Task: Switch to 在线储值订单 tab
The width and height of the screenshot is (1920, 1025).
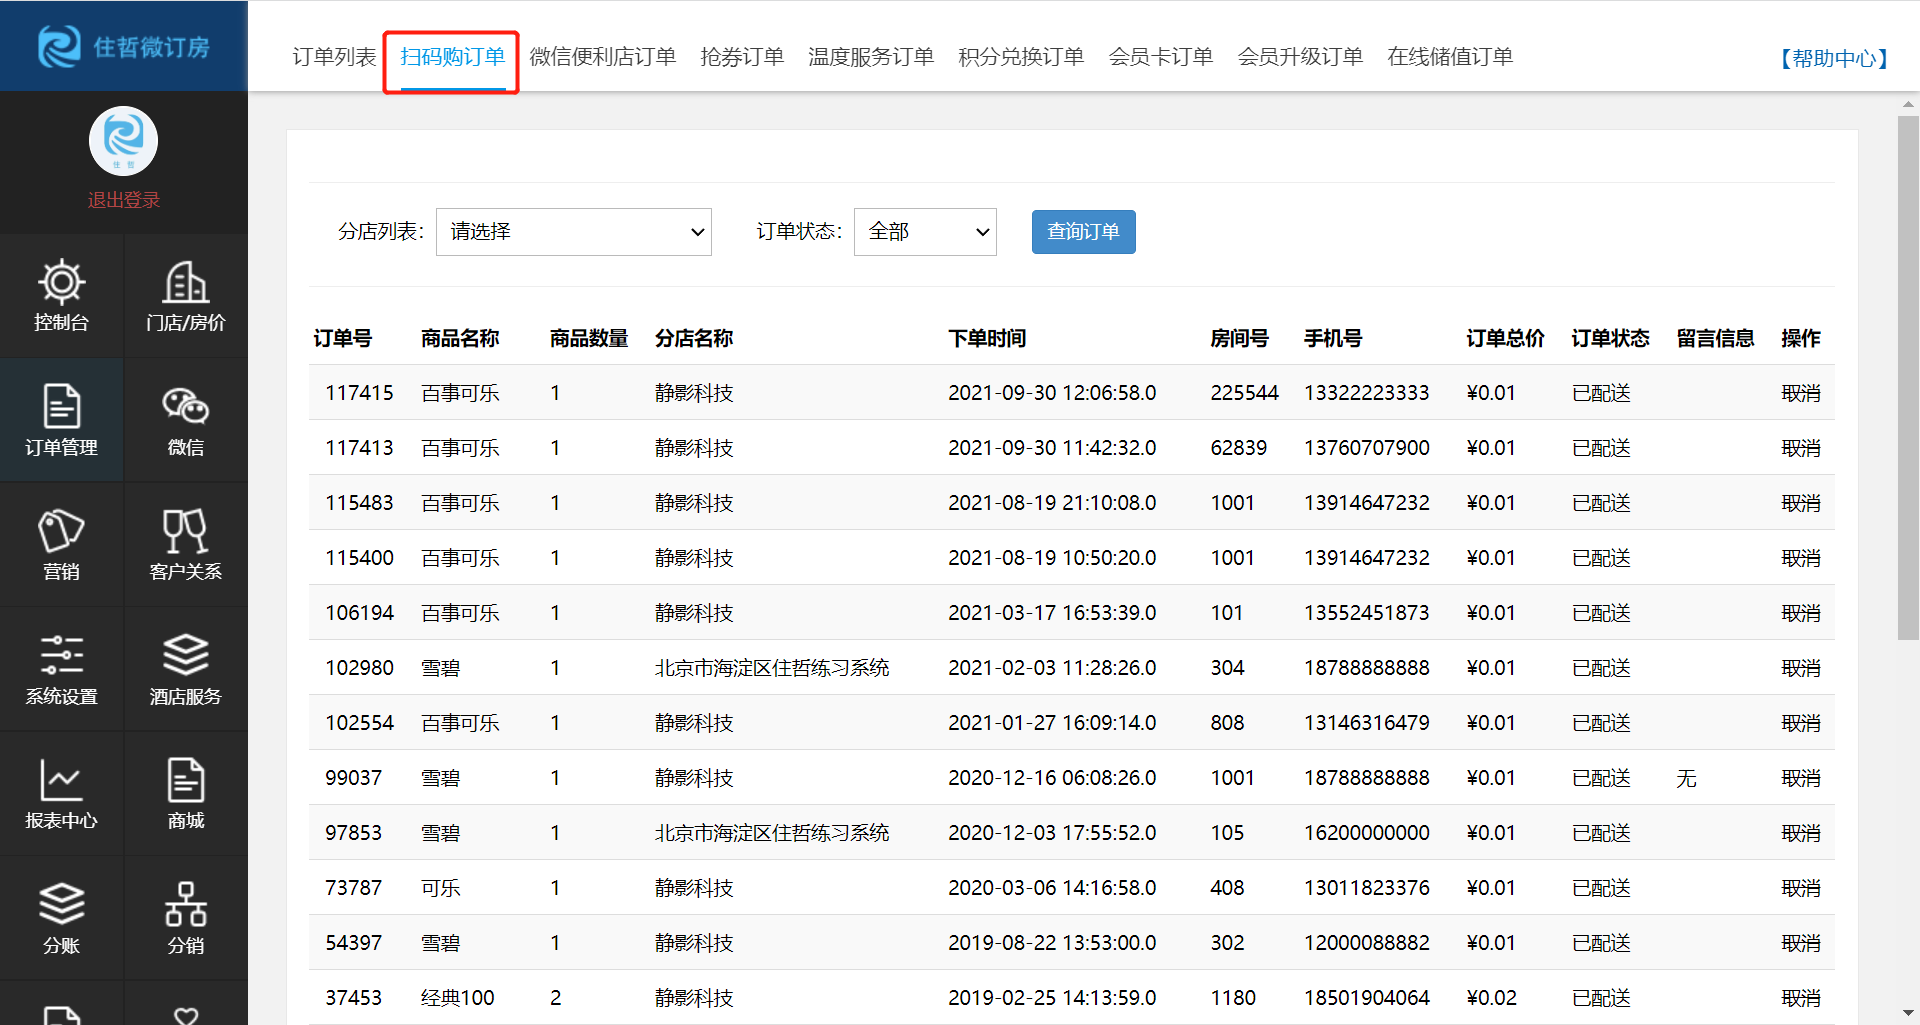Action: coord(1450,57)
